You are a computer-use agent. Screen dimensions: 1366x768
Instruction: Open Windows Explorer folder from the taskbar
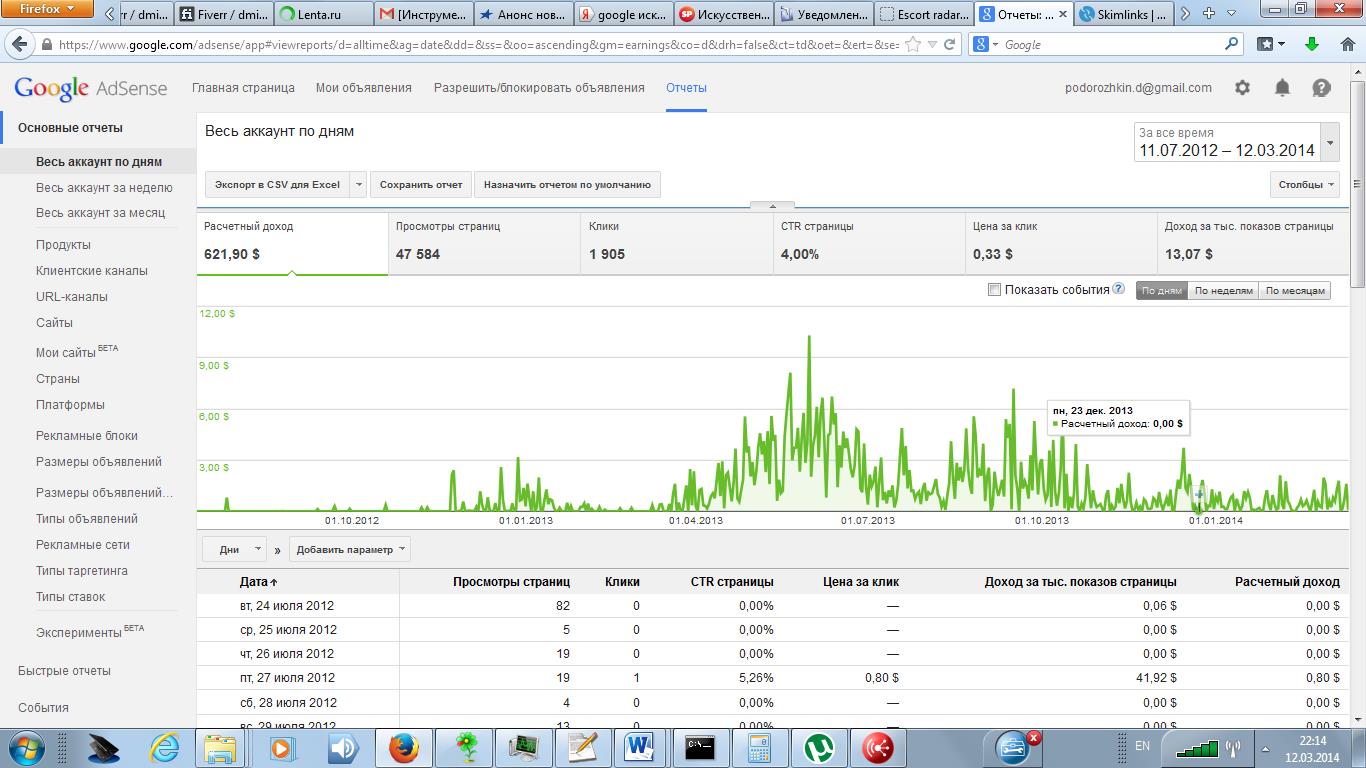click(x=219, y=748)
